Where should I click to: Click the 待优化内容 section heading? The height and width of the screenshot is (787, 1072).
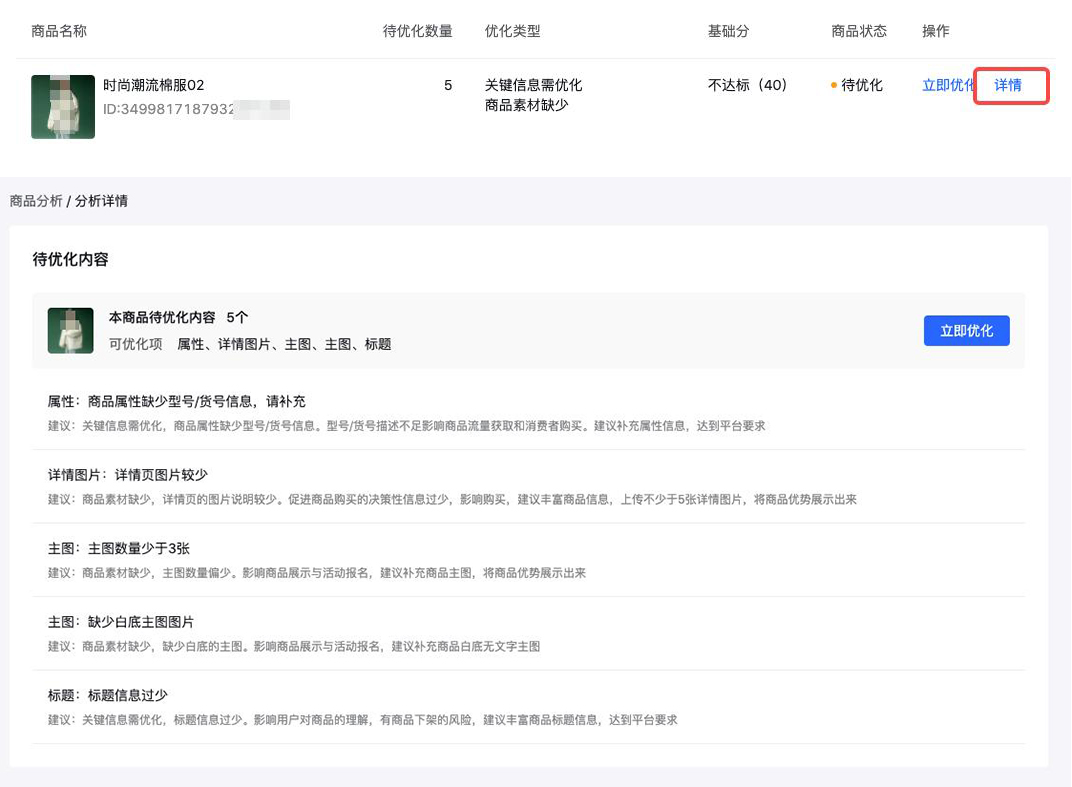click(70, 260)
